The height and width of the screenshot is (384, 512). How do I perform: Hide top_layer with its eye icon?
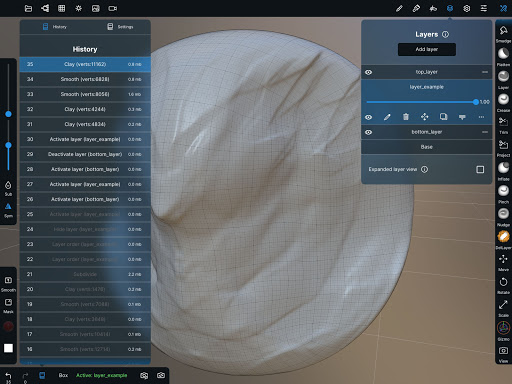coord(368,72)
